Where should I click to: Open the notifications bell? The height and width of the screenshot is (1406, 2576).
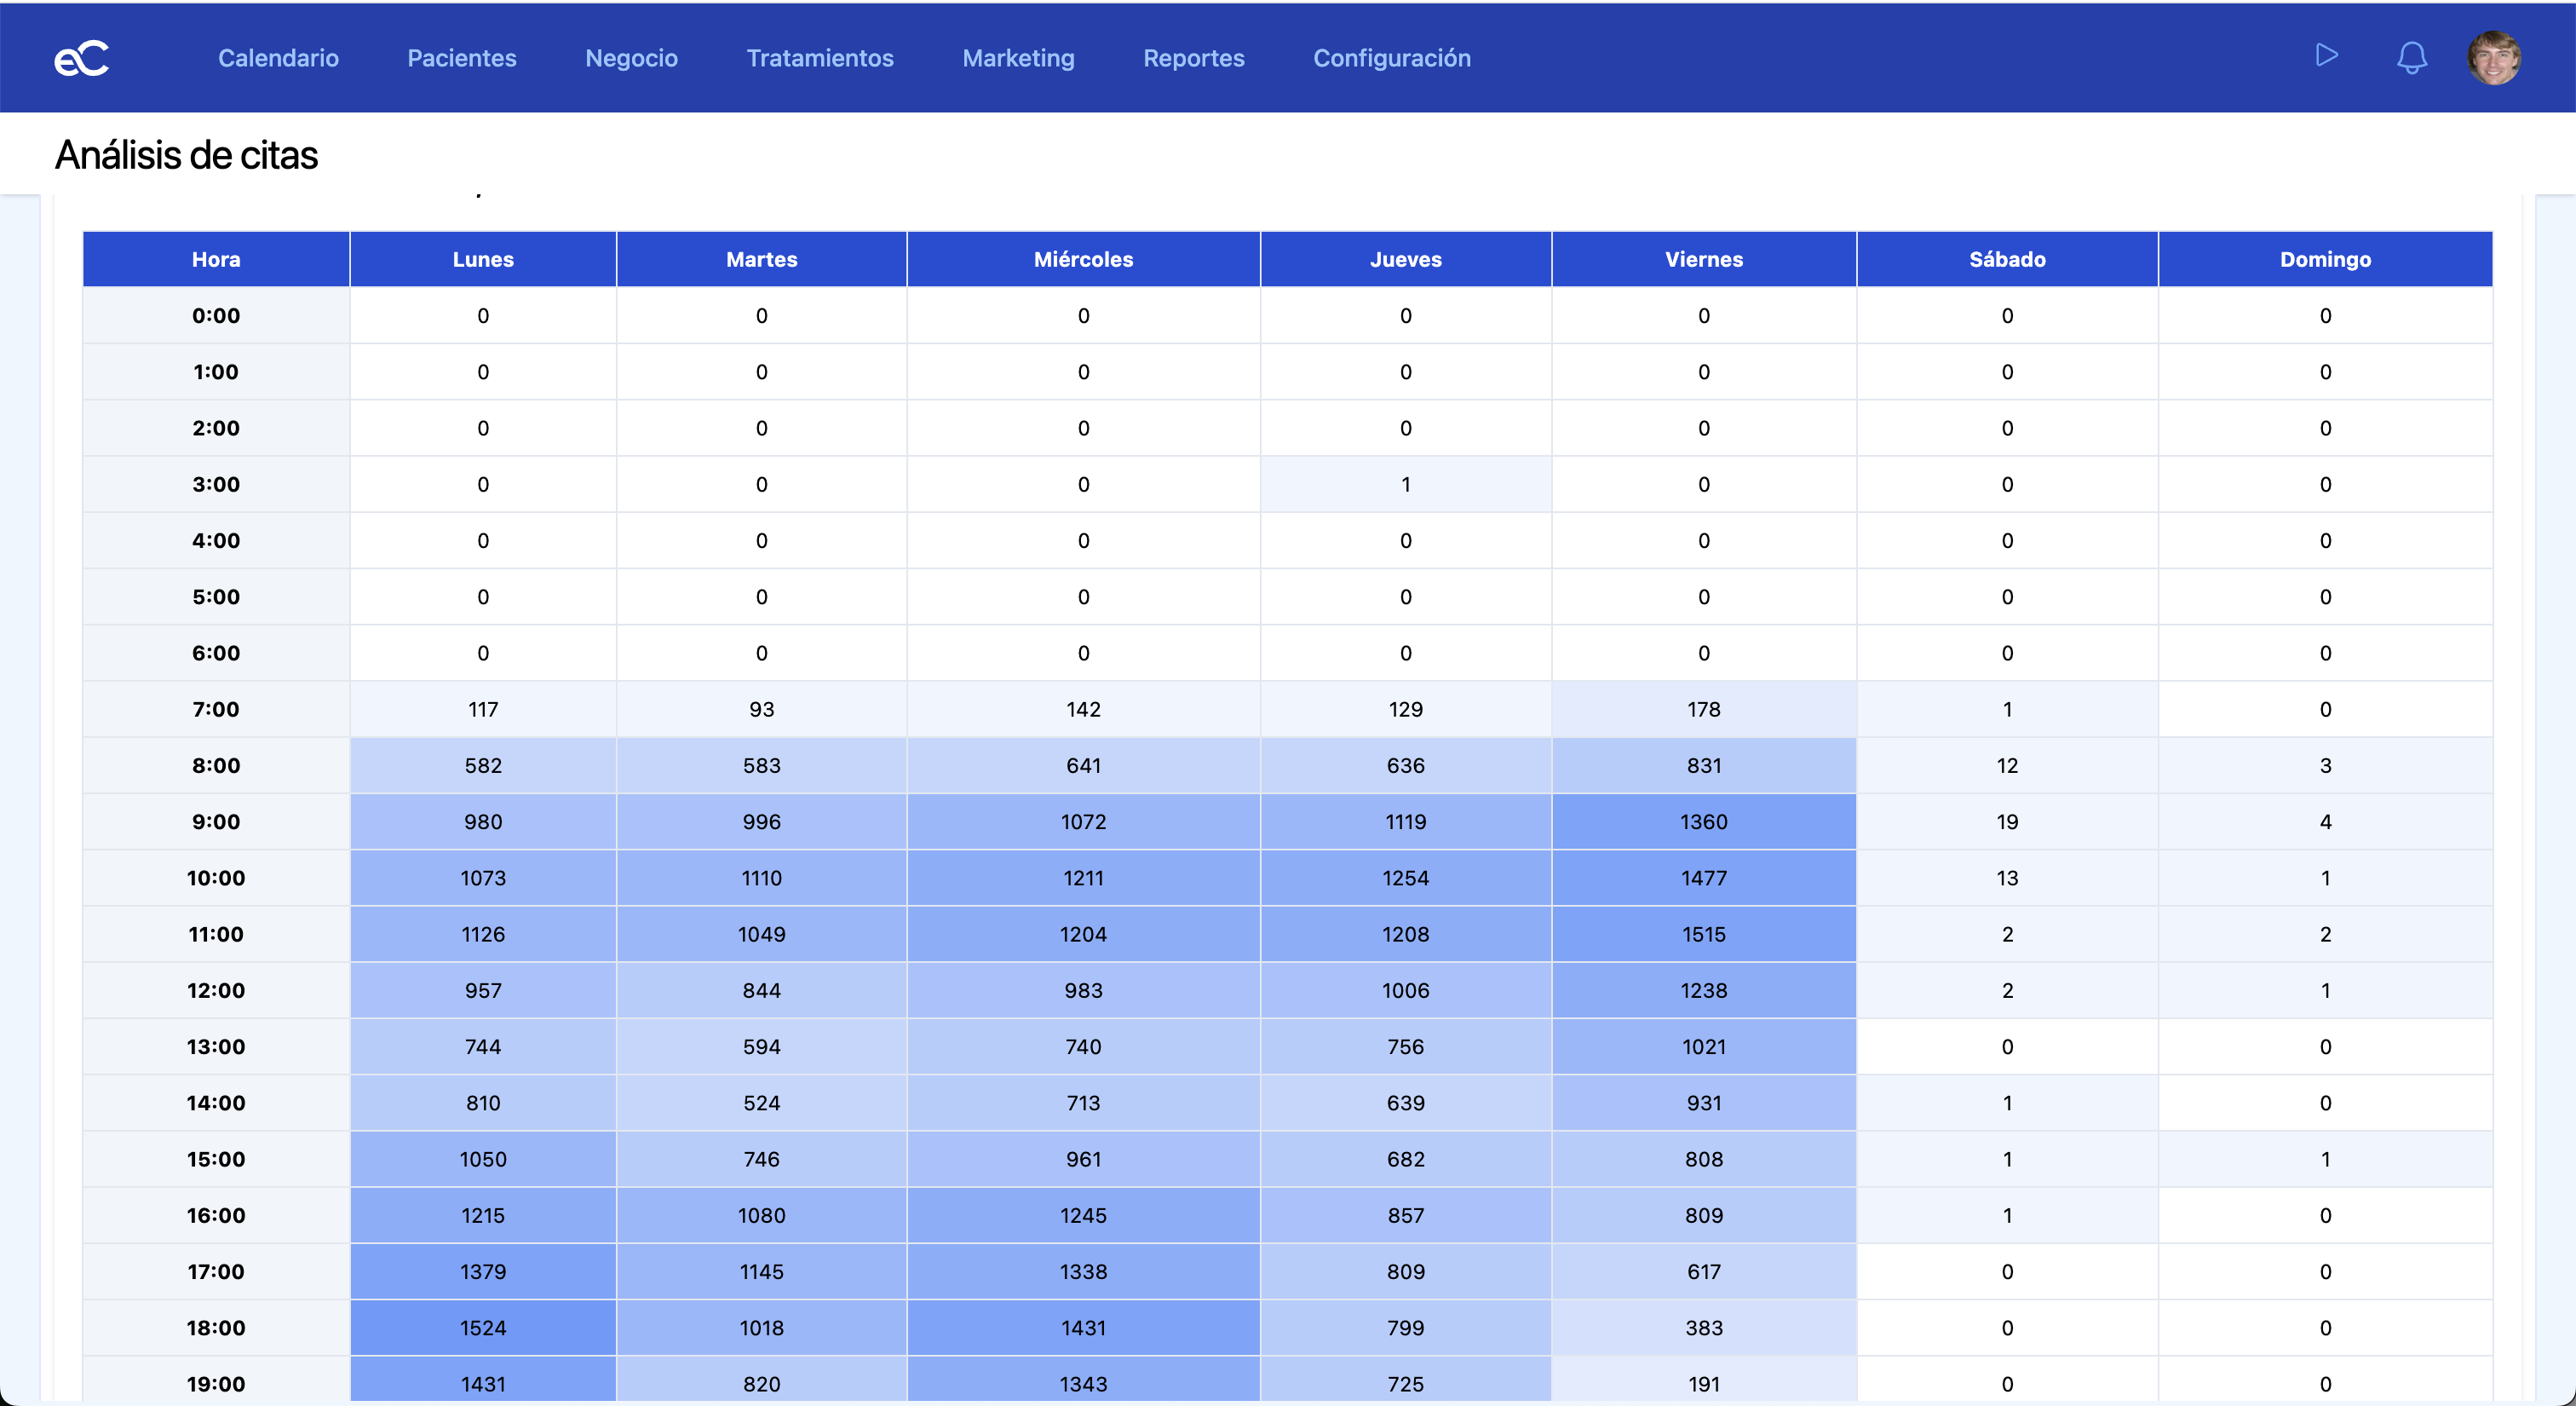pos(2411,57)
